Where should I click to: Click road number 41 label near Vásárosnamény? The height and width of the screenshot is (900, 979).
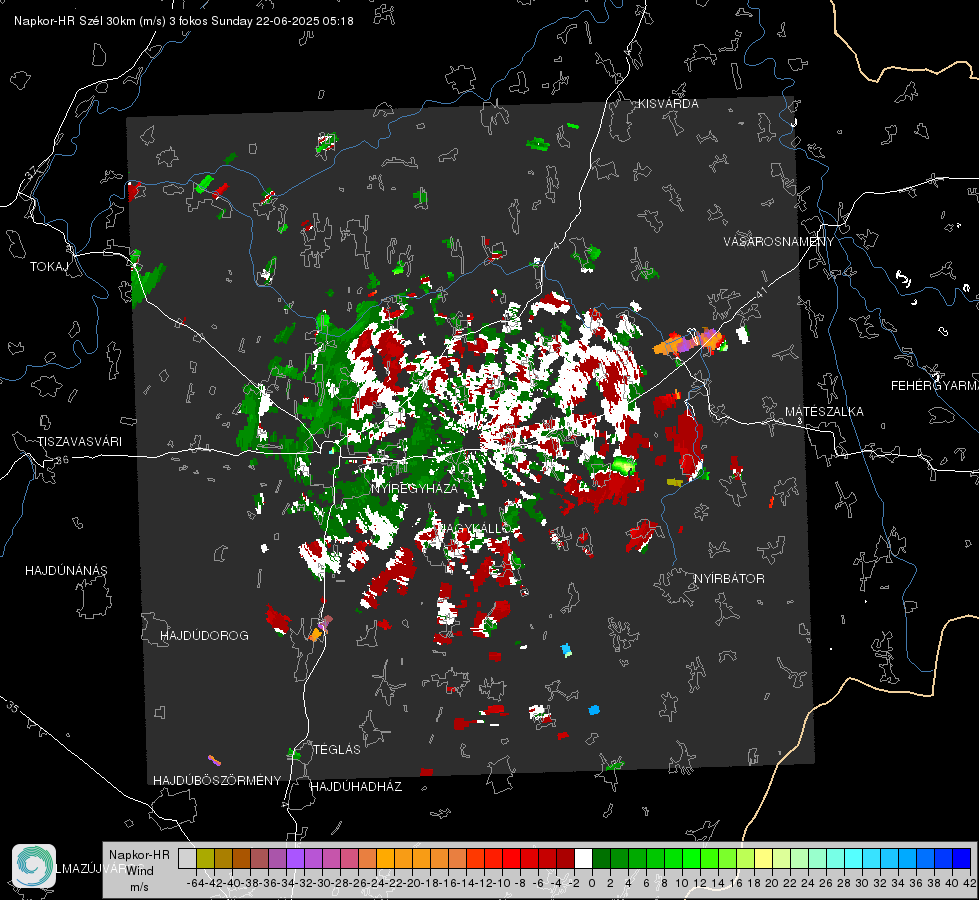pos(760,292)
